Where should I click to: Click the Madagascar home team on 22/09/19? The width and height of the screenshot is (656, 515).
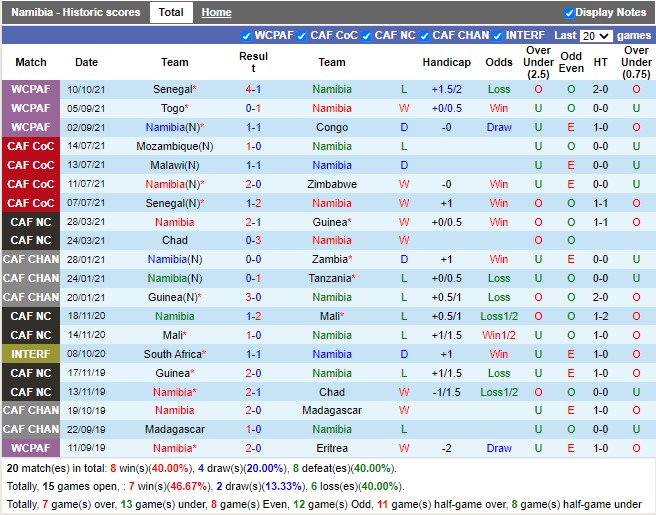pos(175,429)
